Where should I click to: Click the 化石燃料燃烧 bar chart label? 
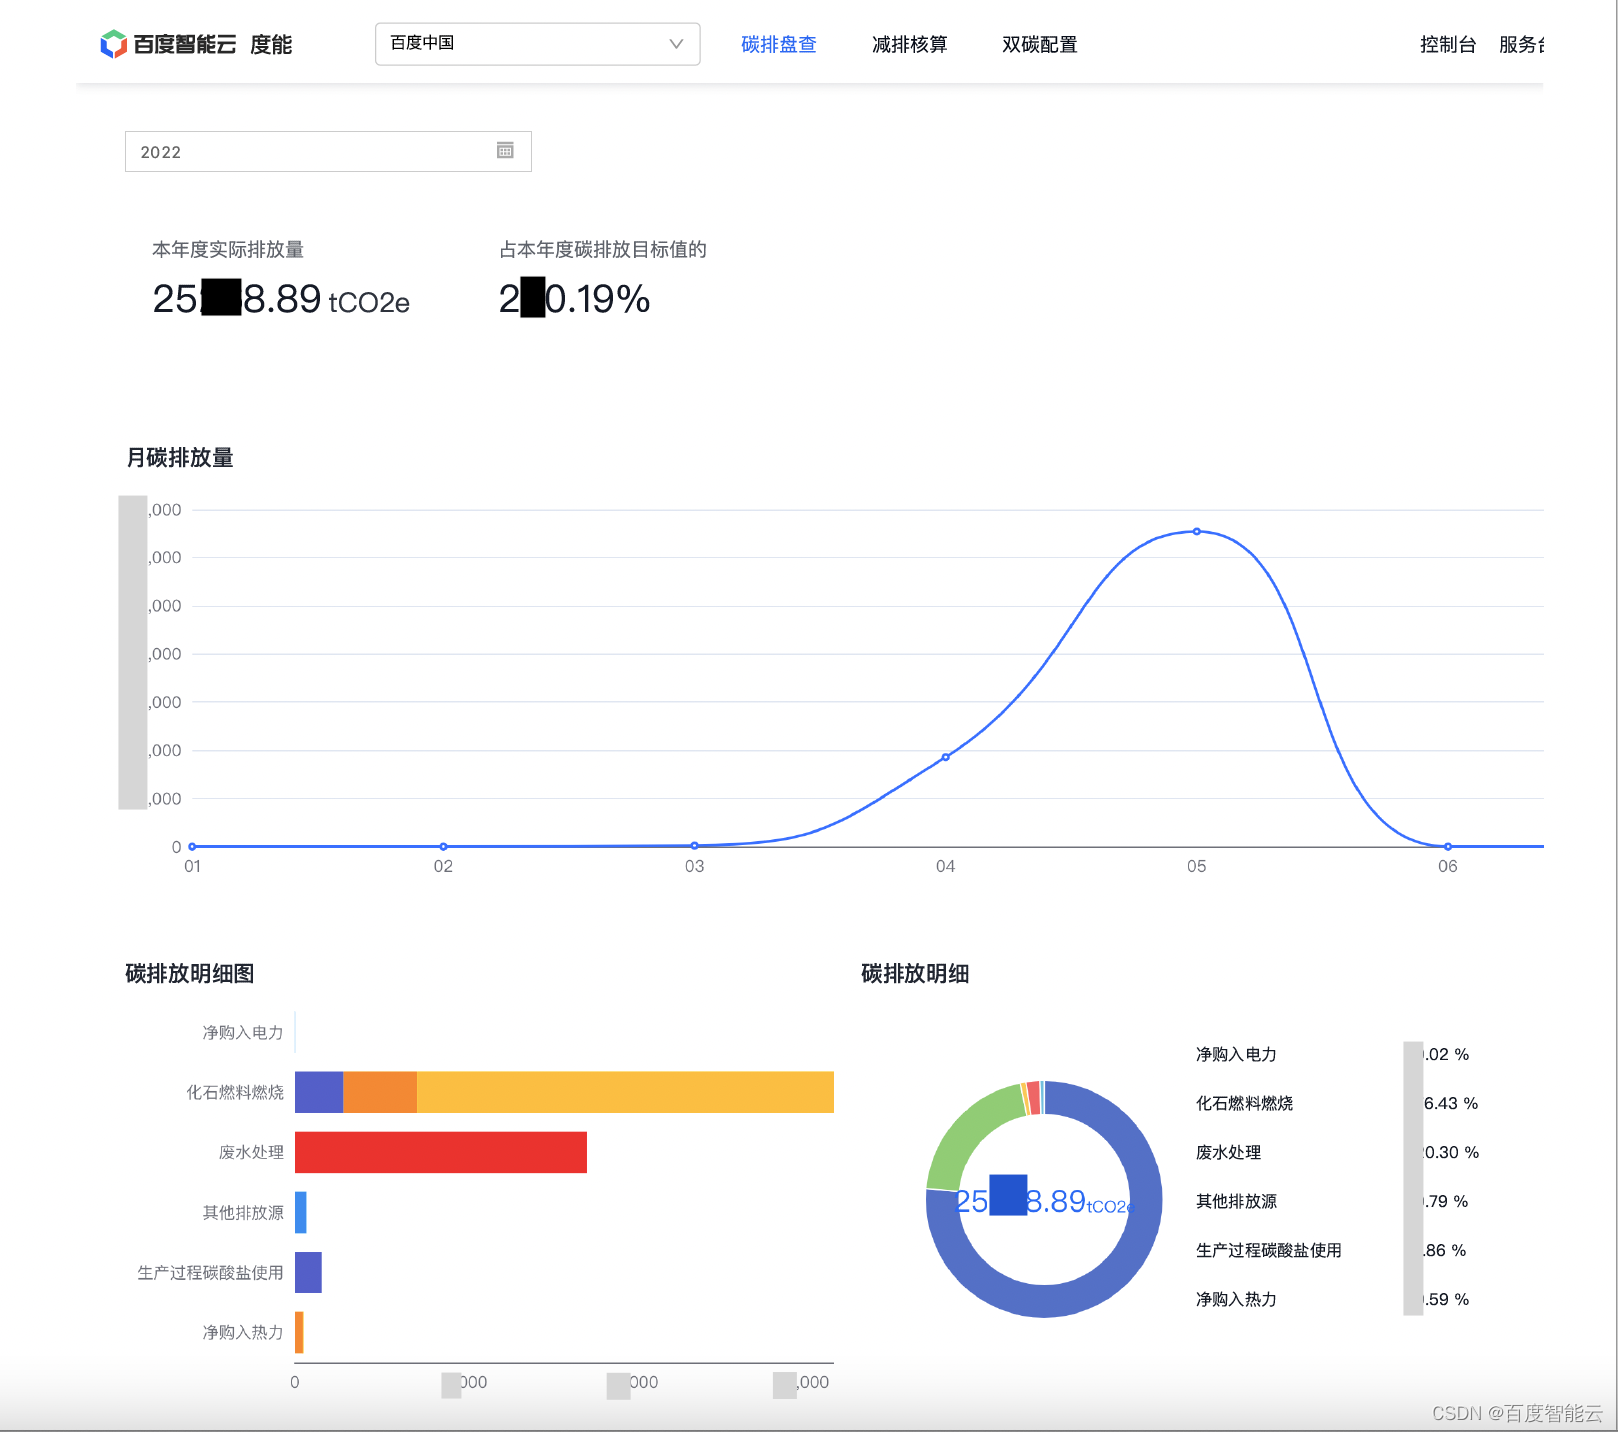click(x=235, y=1092)
